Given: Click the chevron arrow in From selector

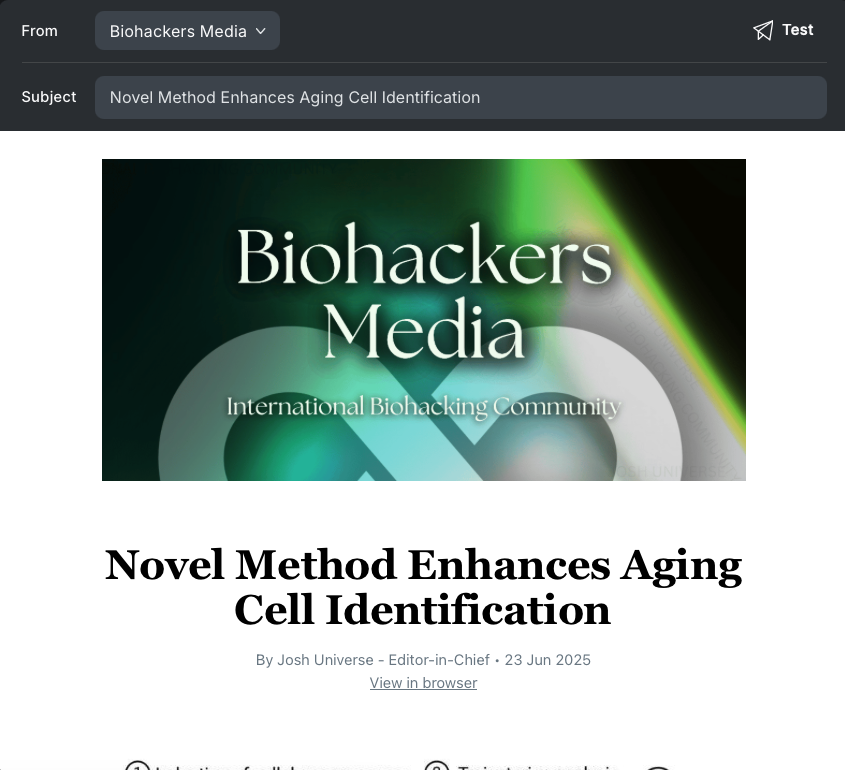Looking at the screenshot, I should [x=261, y=31].
